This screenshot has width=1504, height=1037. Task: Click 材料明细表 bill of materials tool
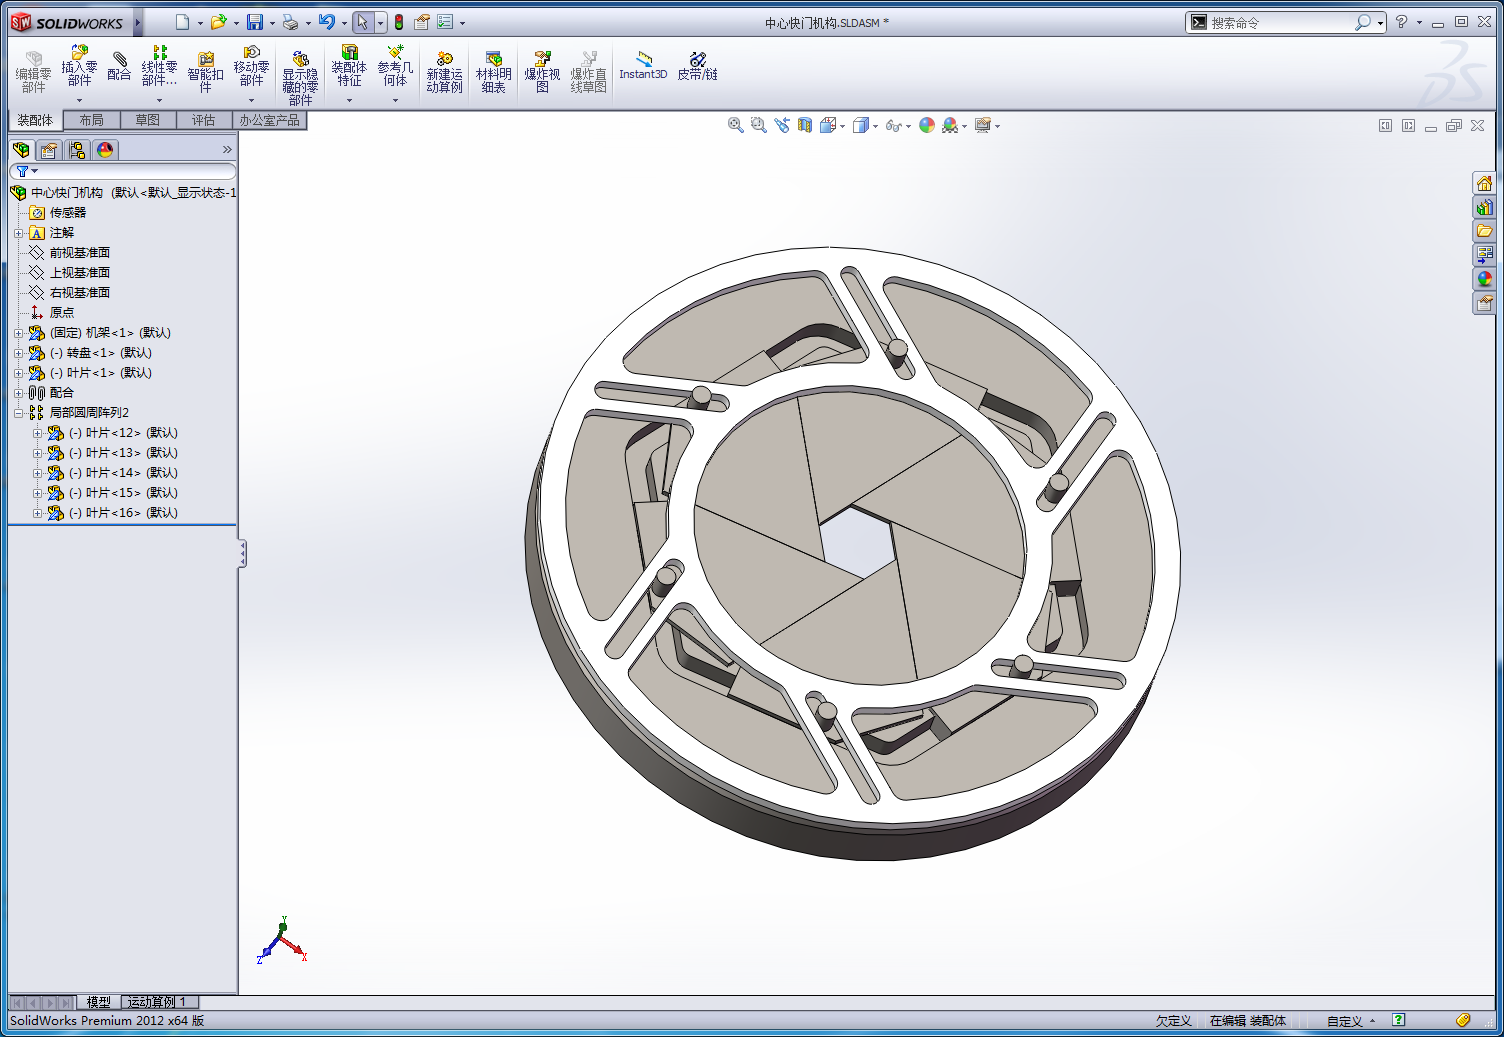[493, 72]
